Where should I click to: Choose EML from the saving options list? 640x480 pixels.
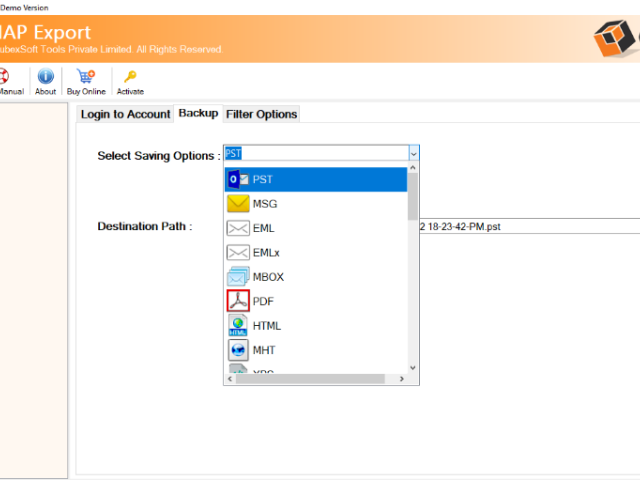pyautogui.click(x=316, y=228)
